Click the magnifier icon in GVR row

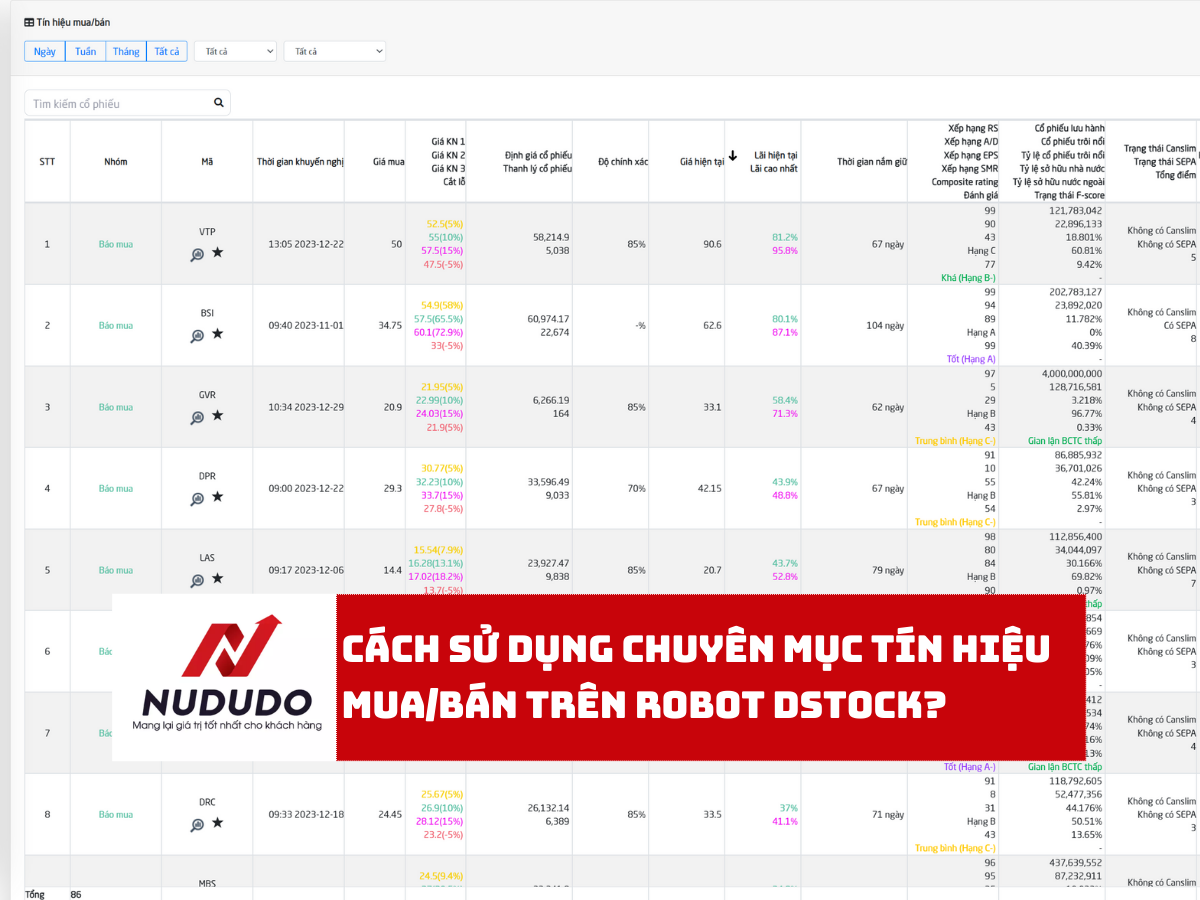coord(197,417)
